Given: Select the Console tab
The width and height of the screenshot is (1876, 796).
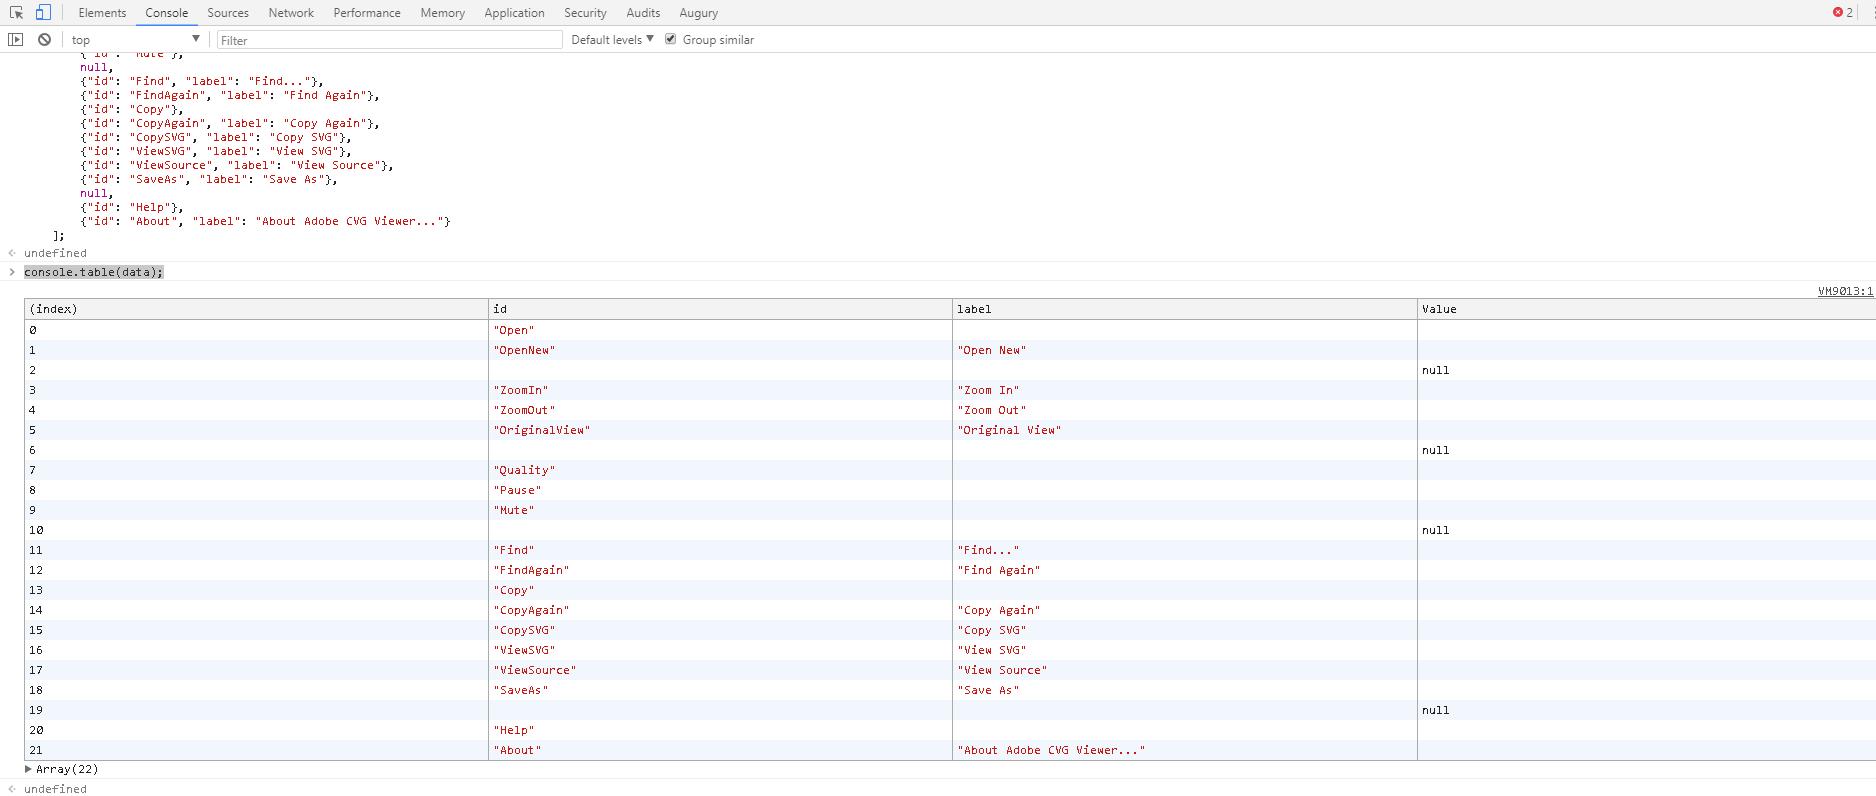Looking at the screenshot, I should [x=166, y=13].
